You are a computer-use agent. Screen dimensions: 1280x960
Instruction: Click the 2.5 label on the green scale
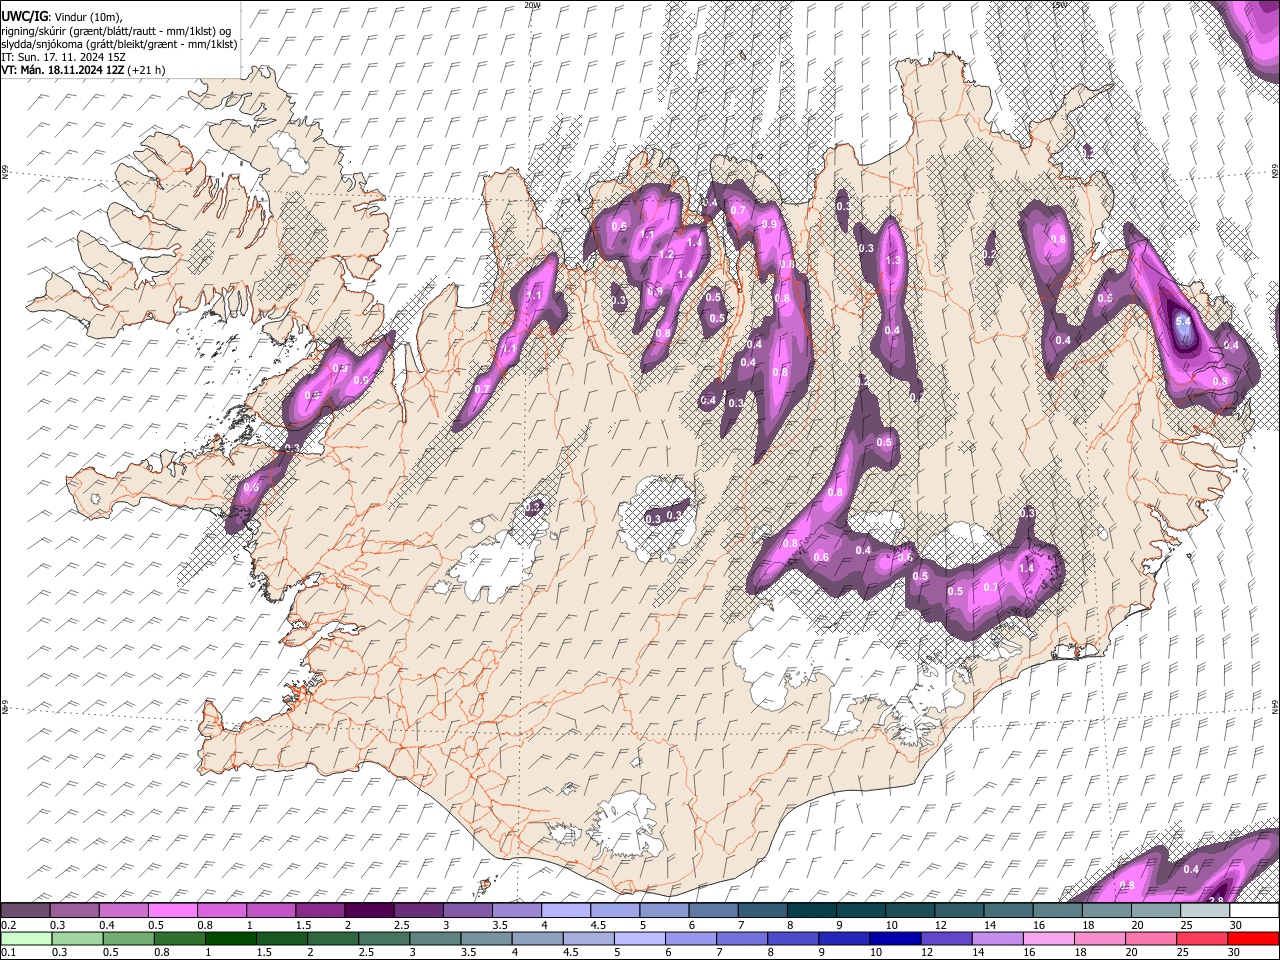366,952
